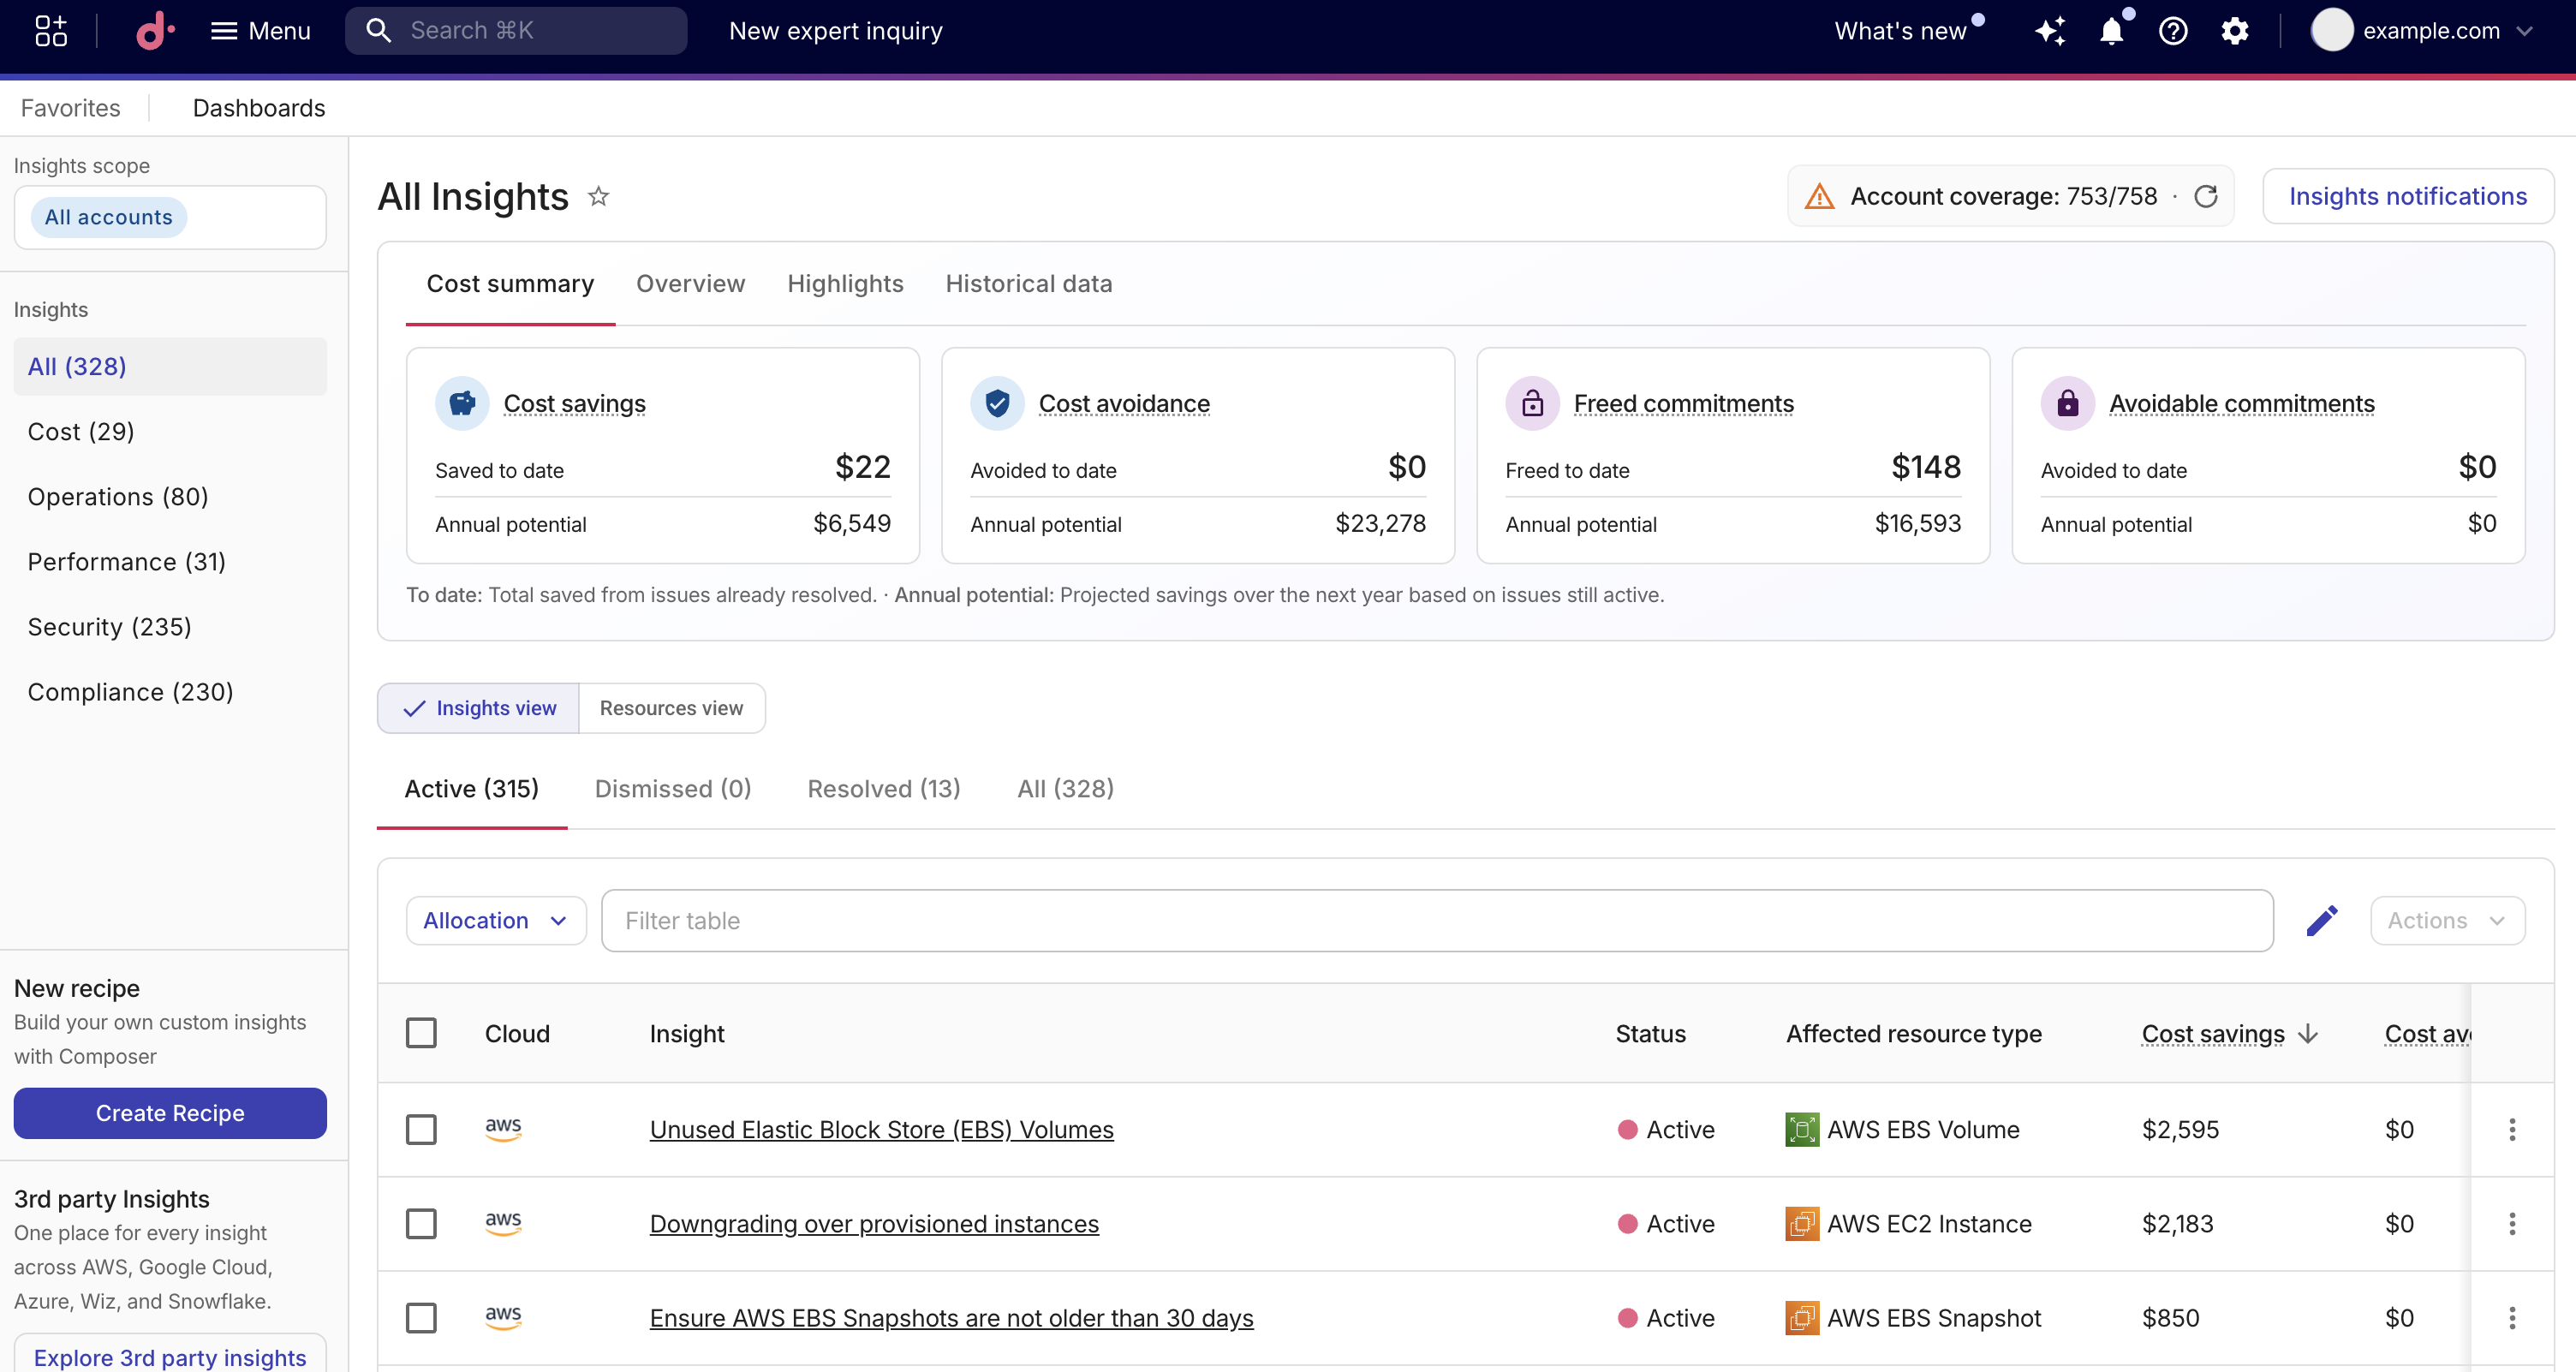Open Unused Elastic Block Store (EBS) Volumes insight
Screen dimensions: 2576x1372
coord(881,1129)
